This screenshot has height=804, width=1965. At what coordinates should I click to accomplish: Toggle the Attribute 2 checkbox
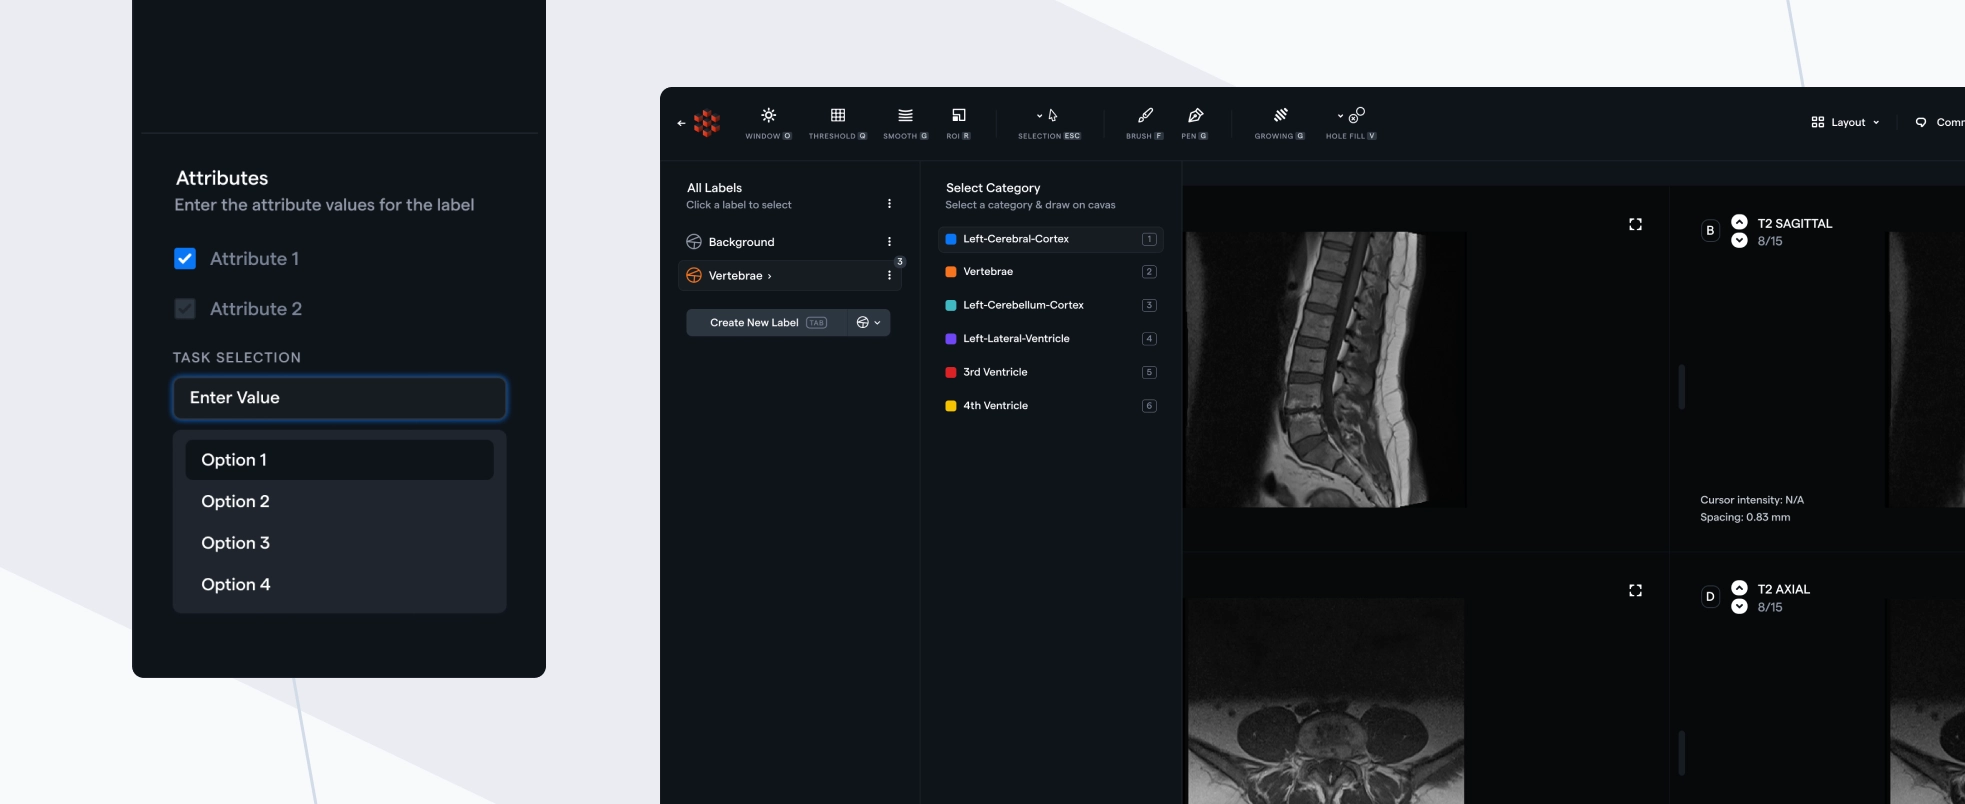click(185, 309)
